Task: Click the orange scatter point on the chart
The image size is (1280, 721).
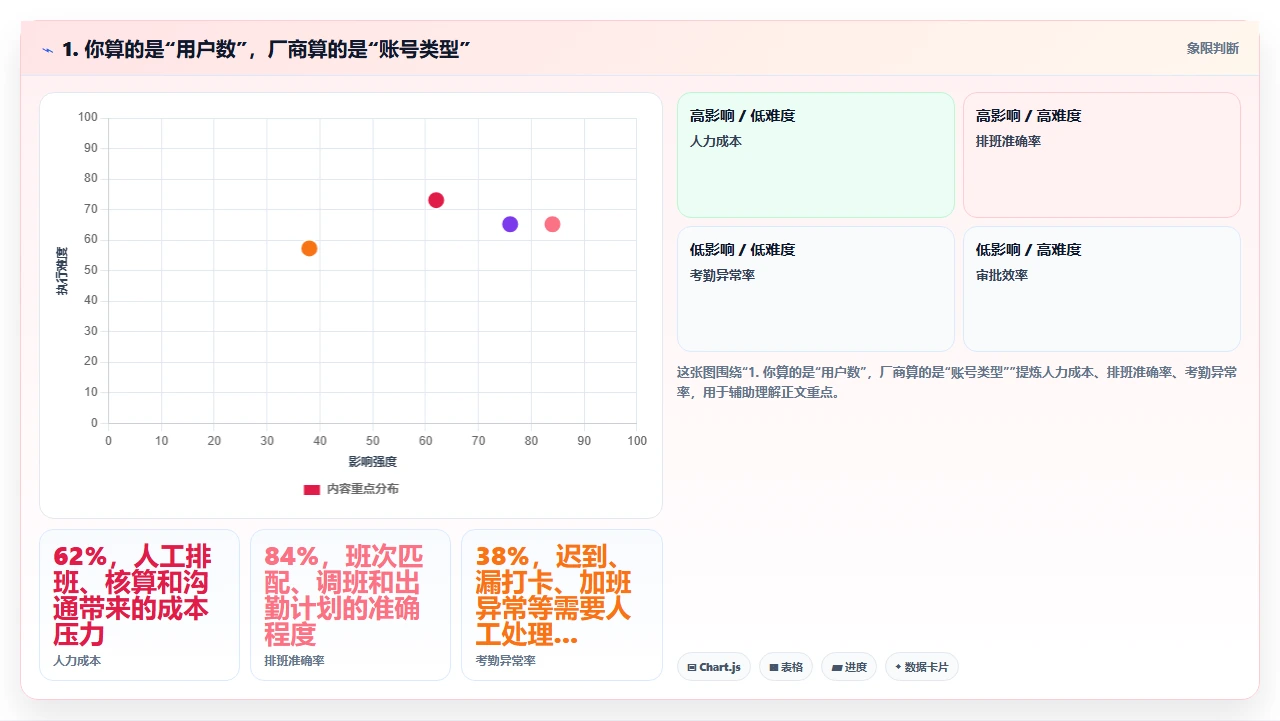Action: [x=309, y=248]
